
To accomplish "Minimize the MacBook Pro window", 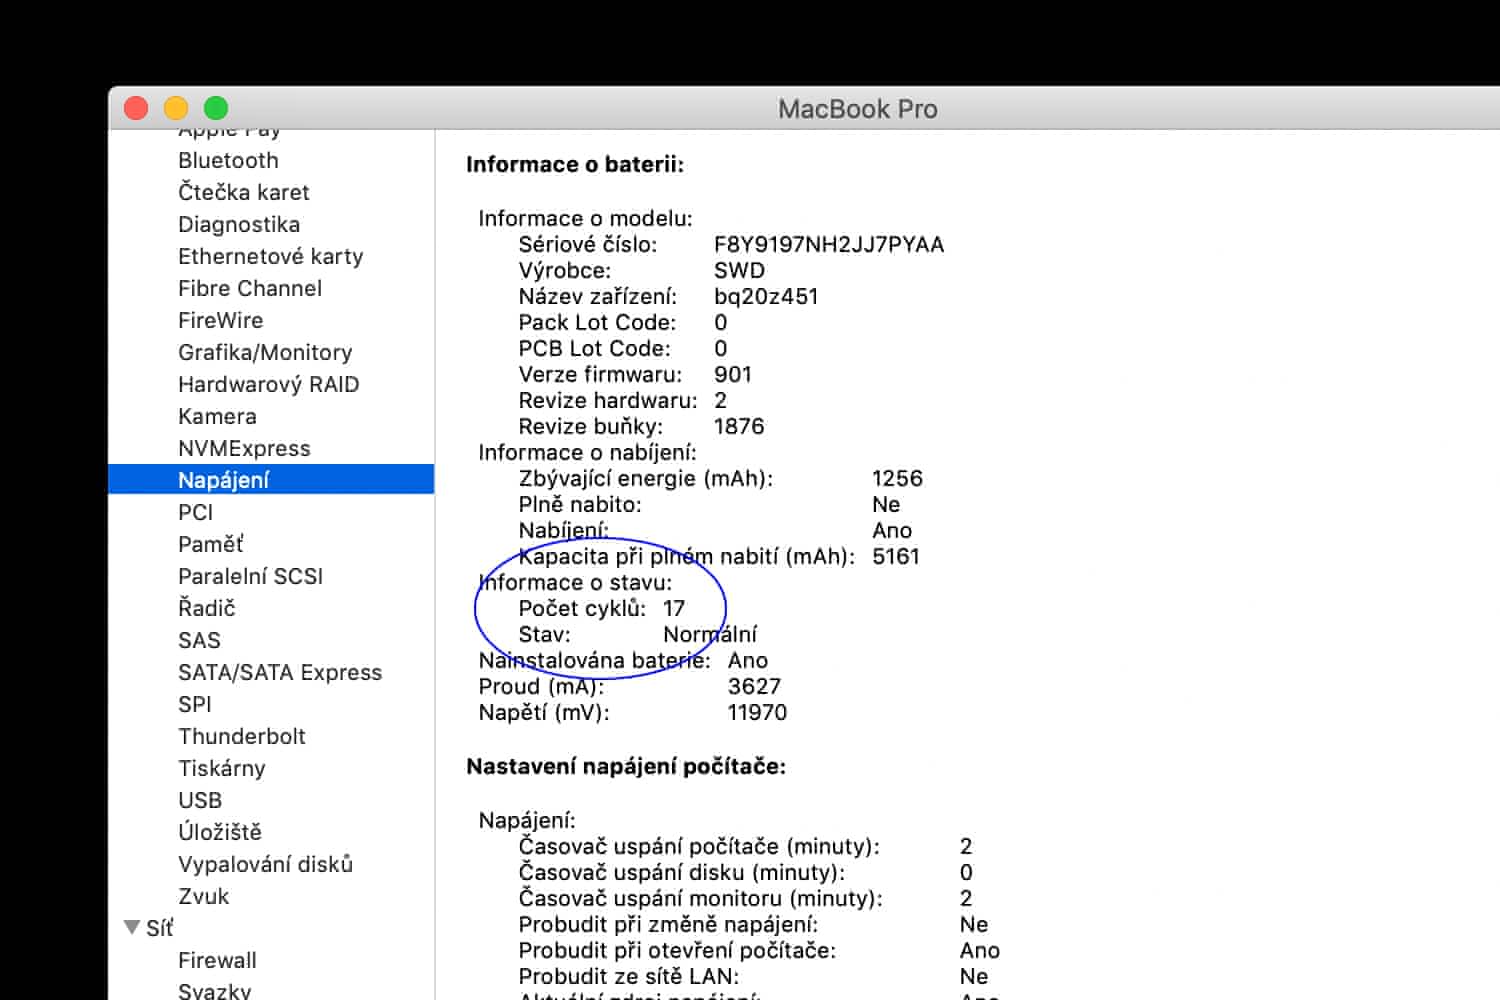I will 176,108.
